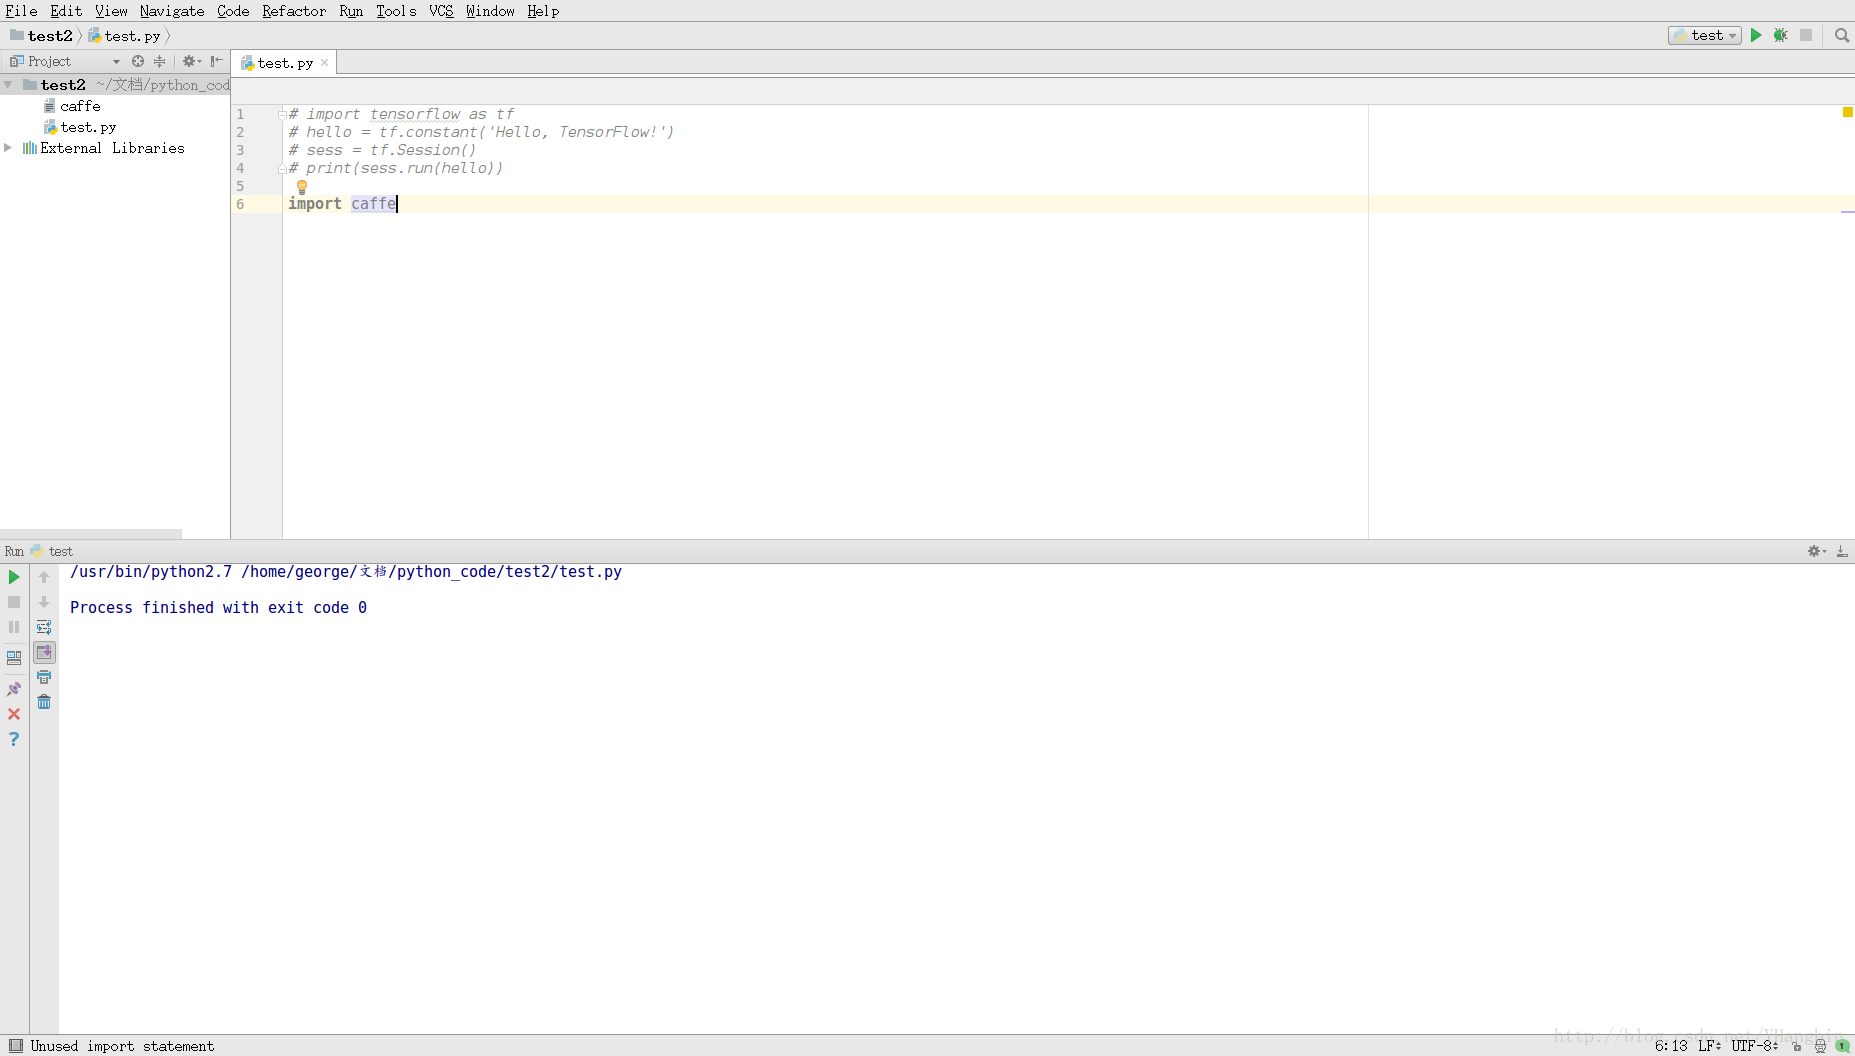Screen dimensions: 1855x1056
Task: Open the test run configuration dropdown
Action: [1705, 35]
